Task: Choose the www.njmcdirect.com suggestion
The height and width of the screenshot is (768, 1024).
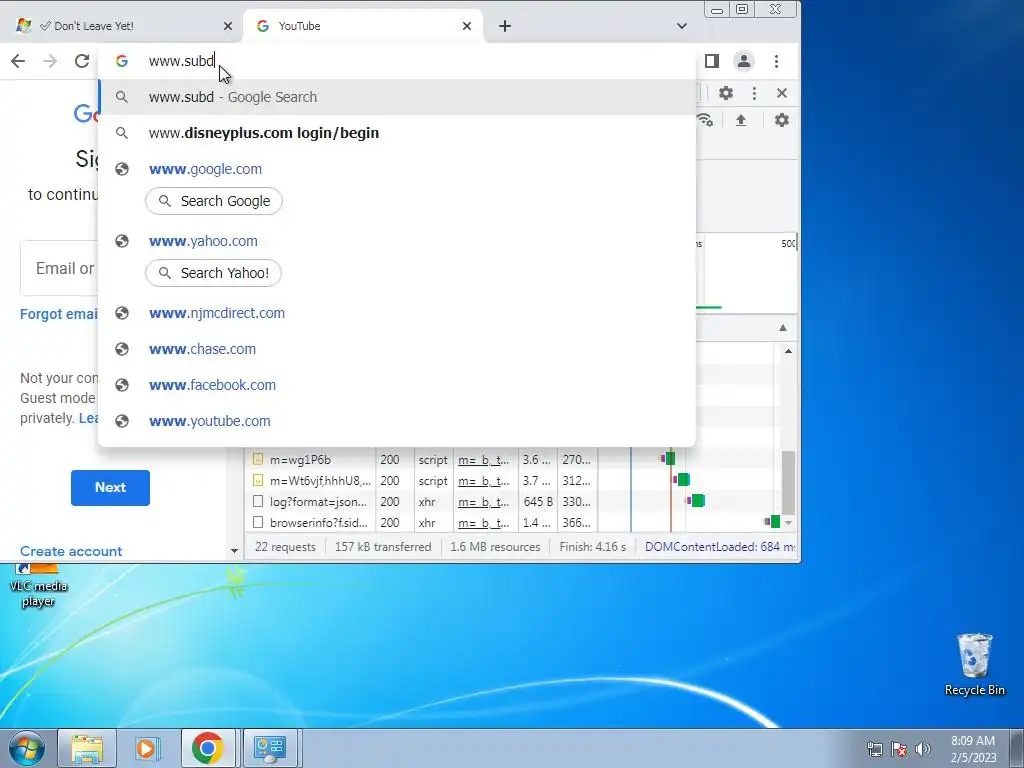Action: click(x=397, y=313)
